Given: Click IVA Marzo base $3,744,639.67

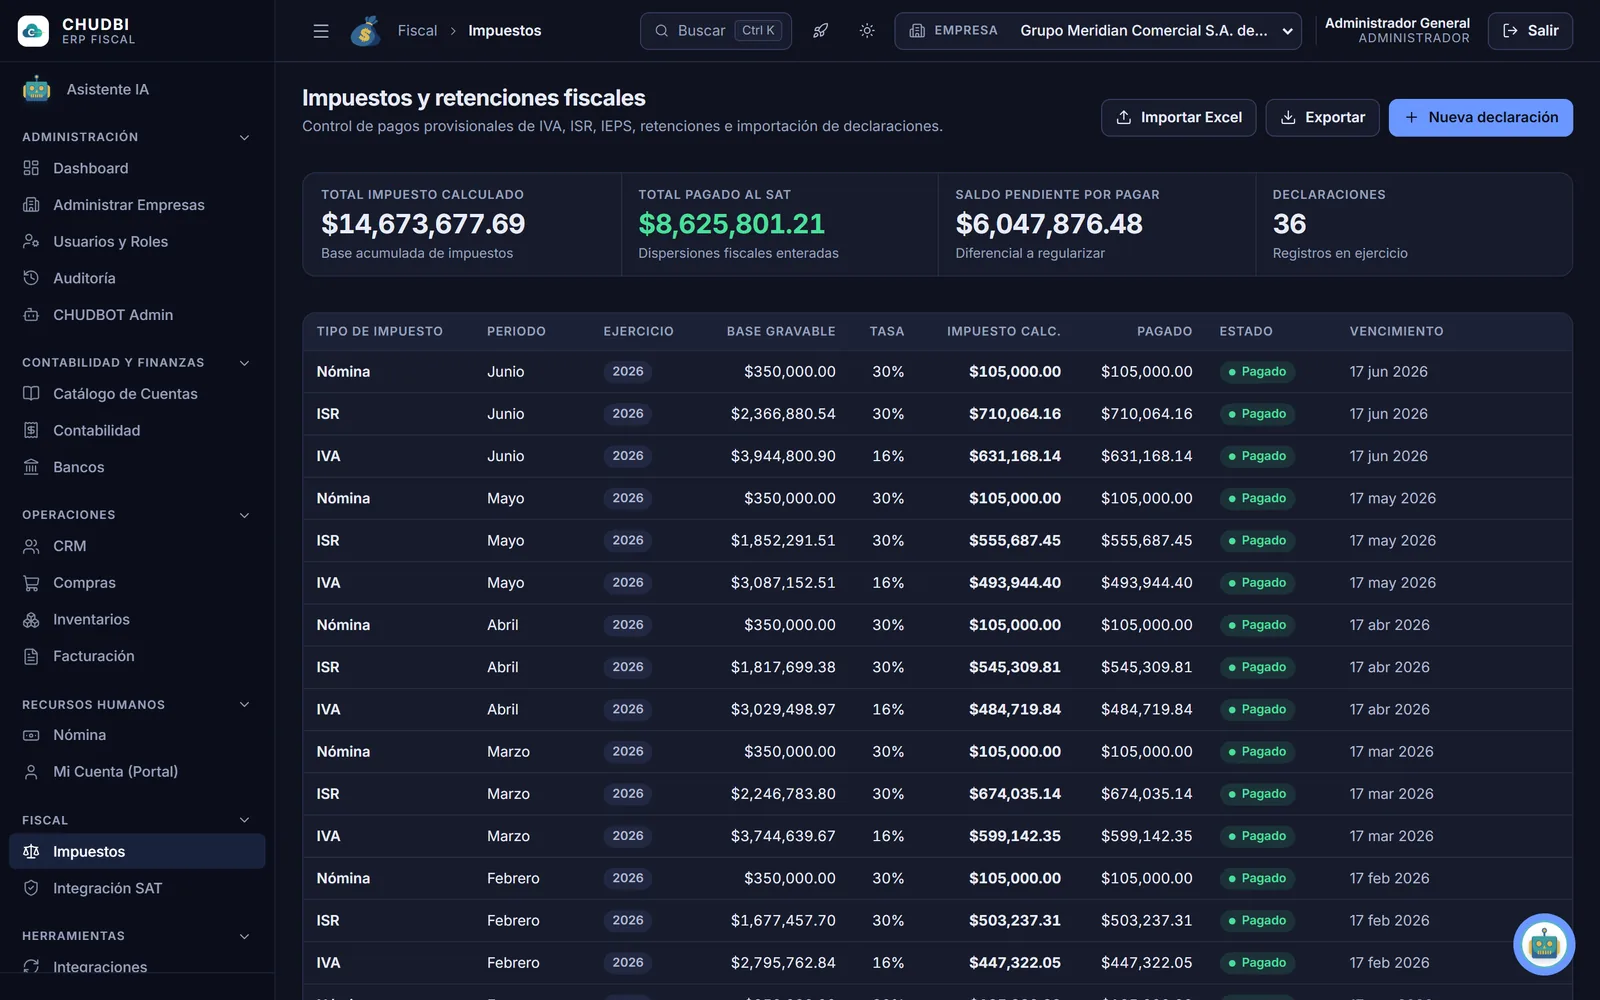Looking at the screenshot, I should tap(783, 836).
